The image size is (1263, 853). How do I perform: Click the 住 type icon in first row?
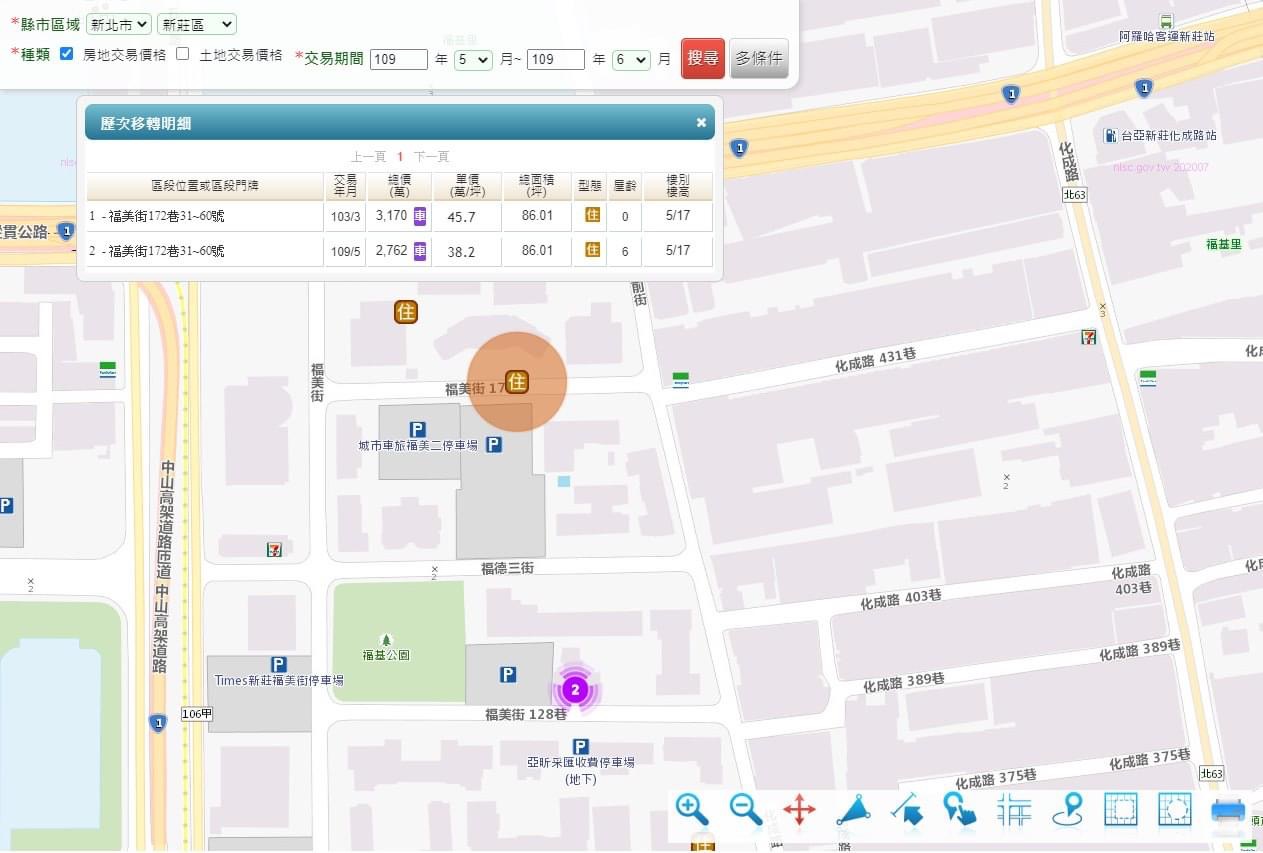tap(592, 215)
